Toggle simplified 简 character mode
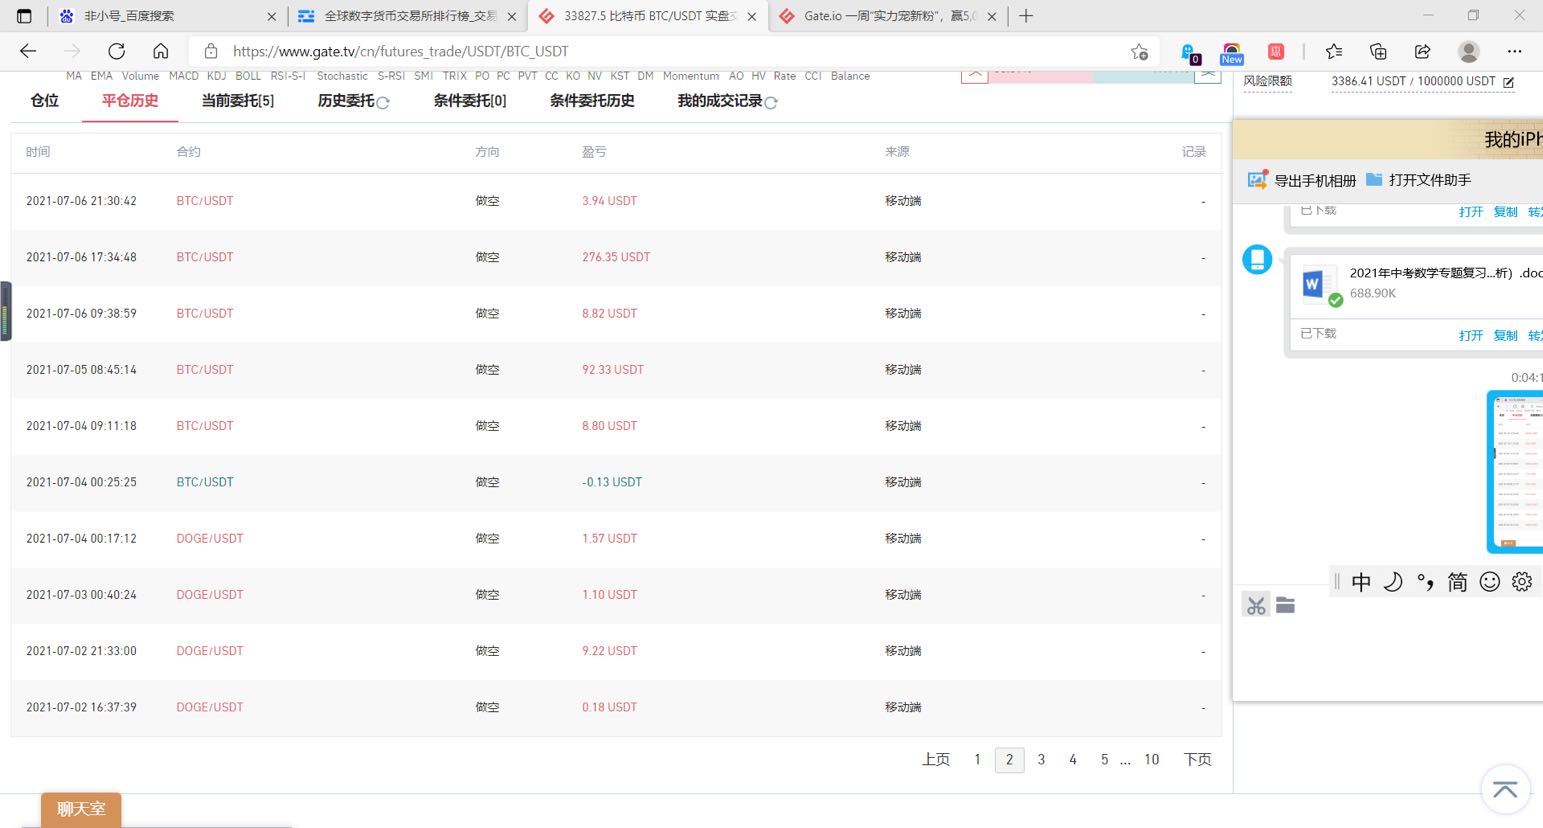This screenshot has width=1543, height=828. pyautogui.click(x=1457, y=582)
